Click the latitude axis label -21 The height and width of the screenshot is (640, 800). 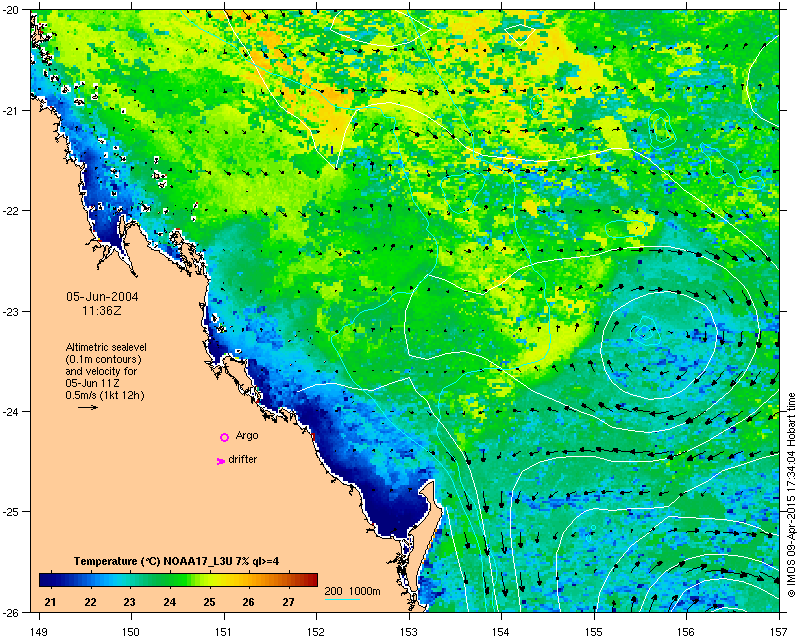pos(10,111)
